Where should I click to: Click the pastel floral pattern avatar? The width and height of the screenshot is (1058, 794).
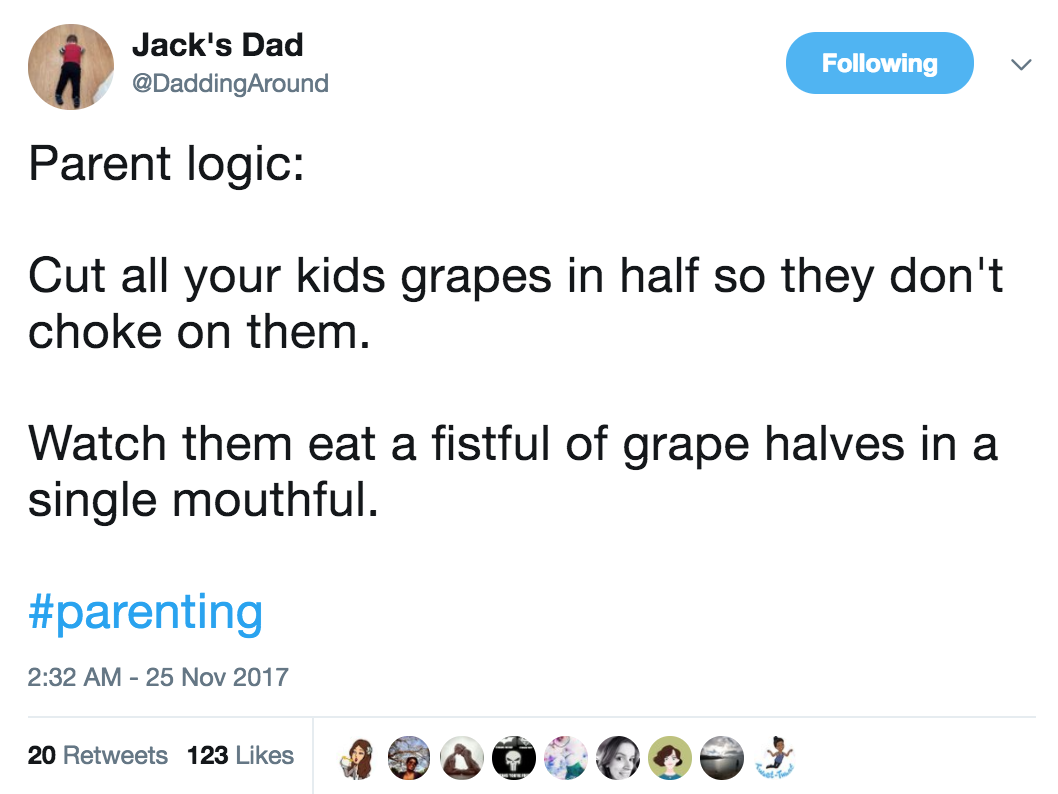(565, 758)
